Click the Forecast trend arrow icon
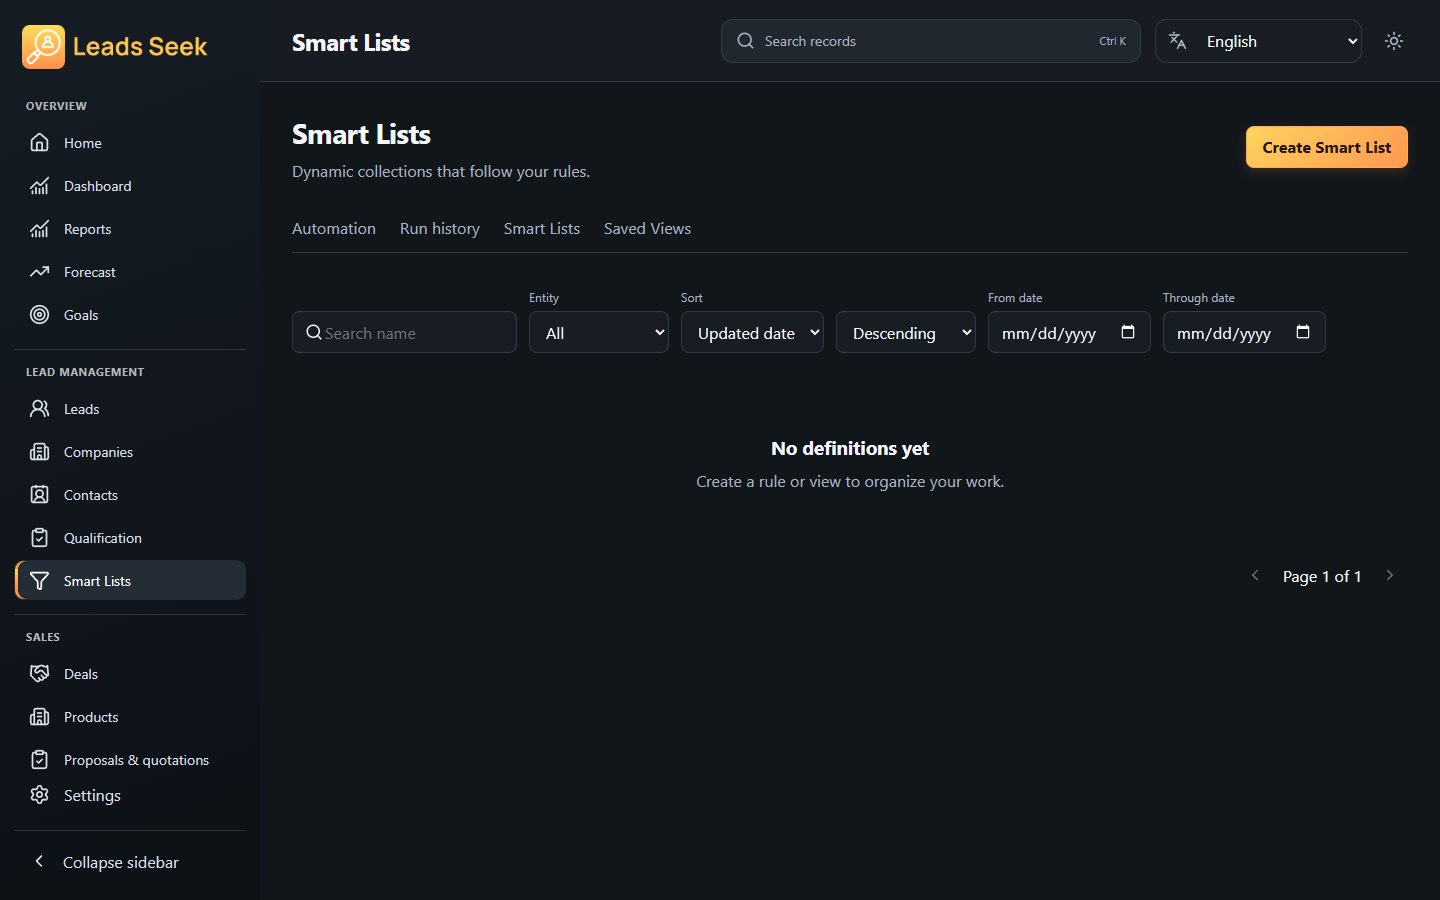Image resolution: width=1440 pixels, height=900 pixels. (x=39, y=272)
